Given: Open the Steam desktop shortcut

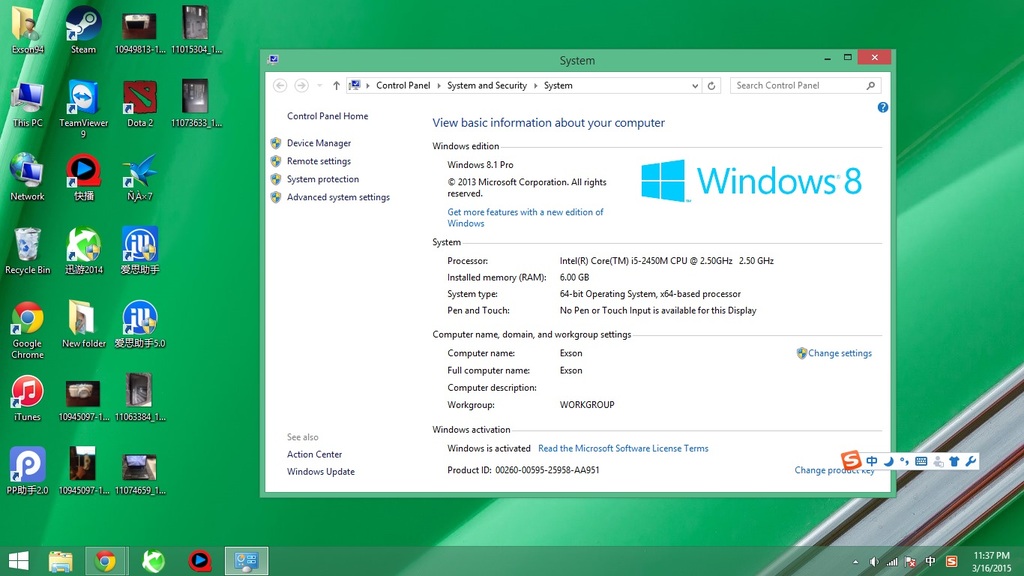Looking at the screenshot, I should (83, 29).
